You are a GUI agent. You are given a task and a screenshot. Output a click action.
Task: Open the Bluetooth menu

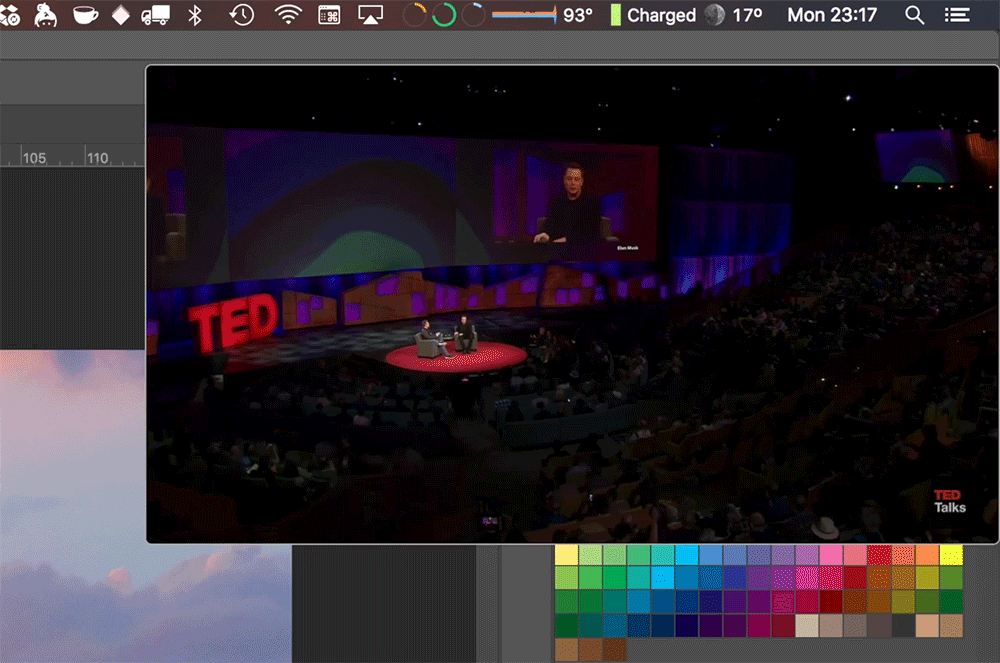click(195, 15)
